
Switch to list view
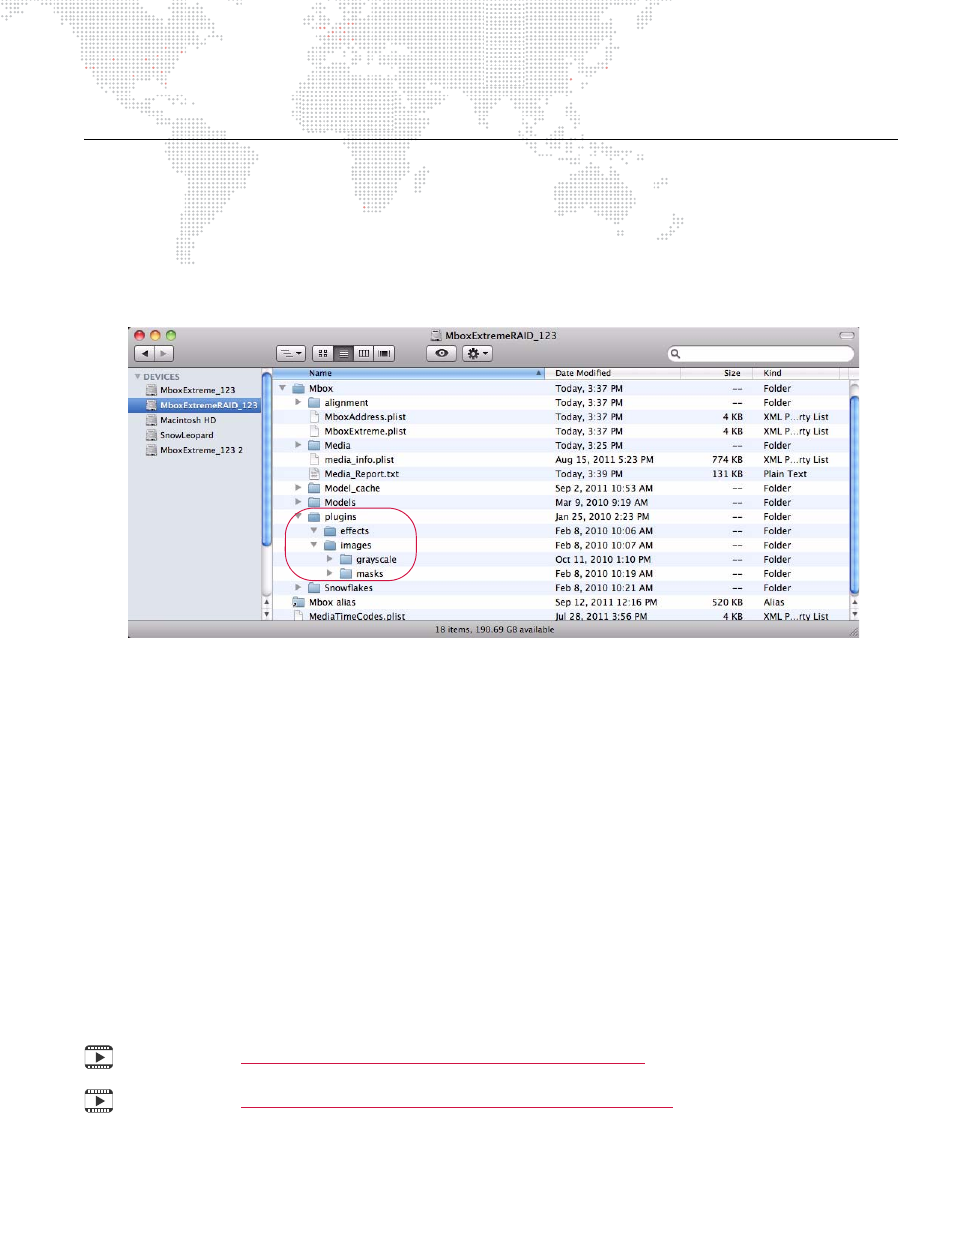click(343, 354)
